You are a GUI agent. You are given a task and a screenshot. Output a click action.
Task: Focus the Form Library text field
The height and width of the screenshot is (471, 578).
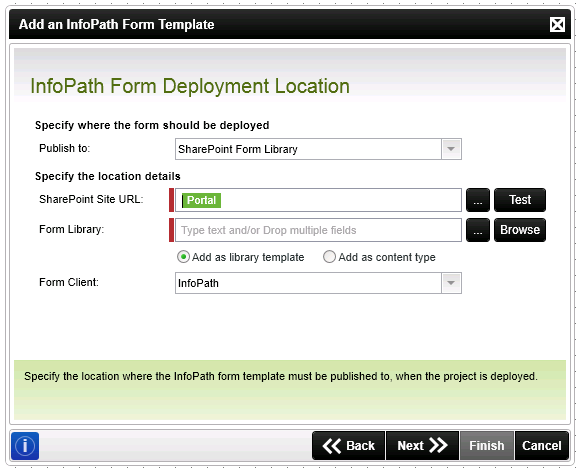coord(318,230)
